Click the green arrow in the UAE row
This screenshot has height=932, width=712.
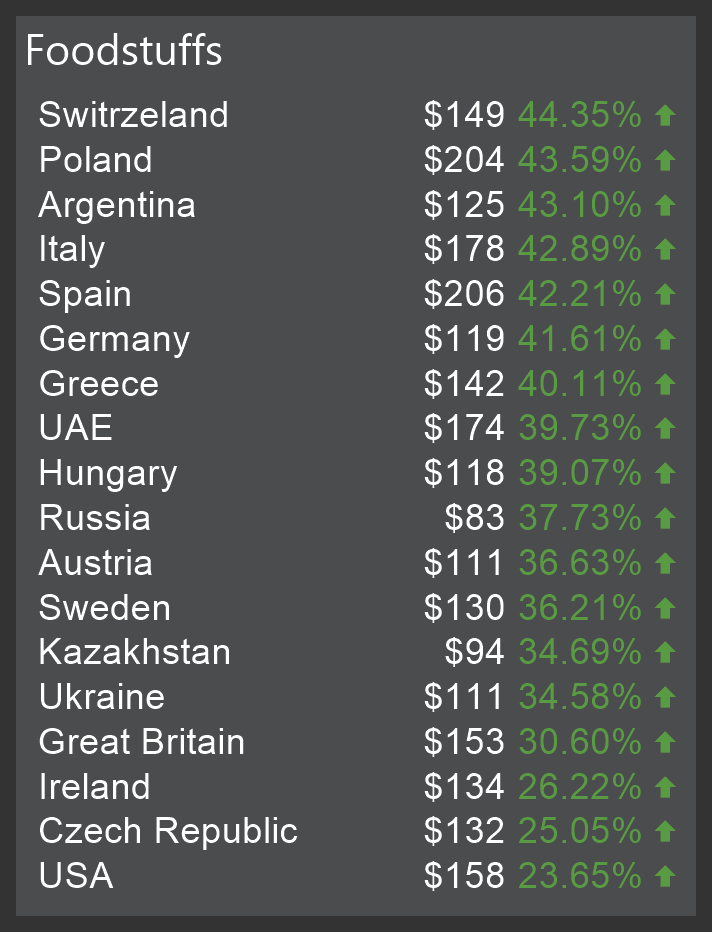[665, 429]
